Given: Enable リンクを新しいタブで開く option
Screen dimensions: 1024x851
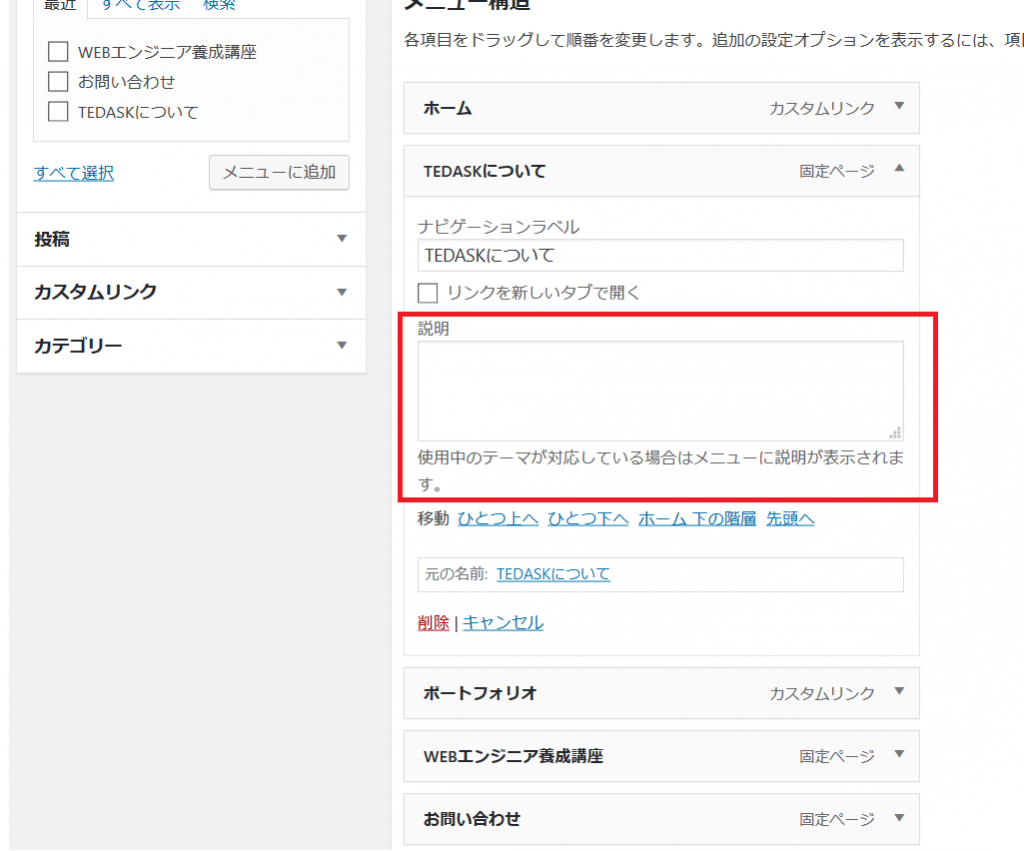Looking at the screenshot, I should pos(428,293).
